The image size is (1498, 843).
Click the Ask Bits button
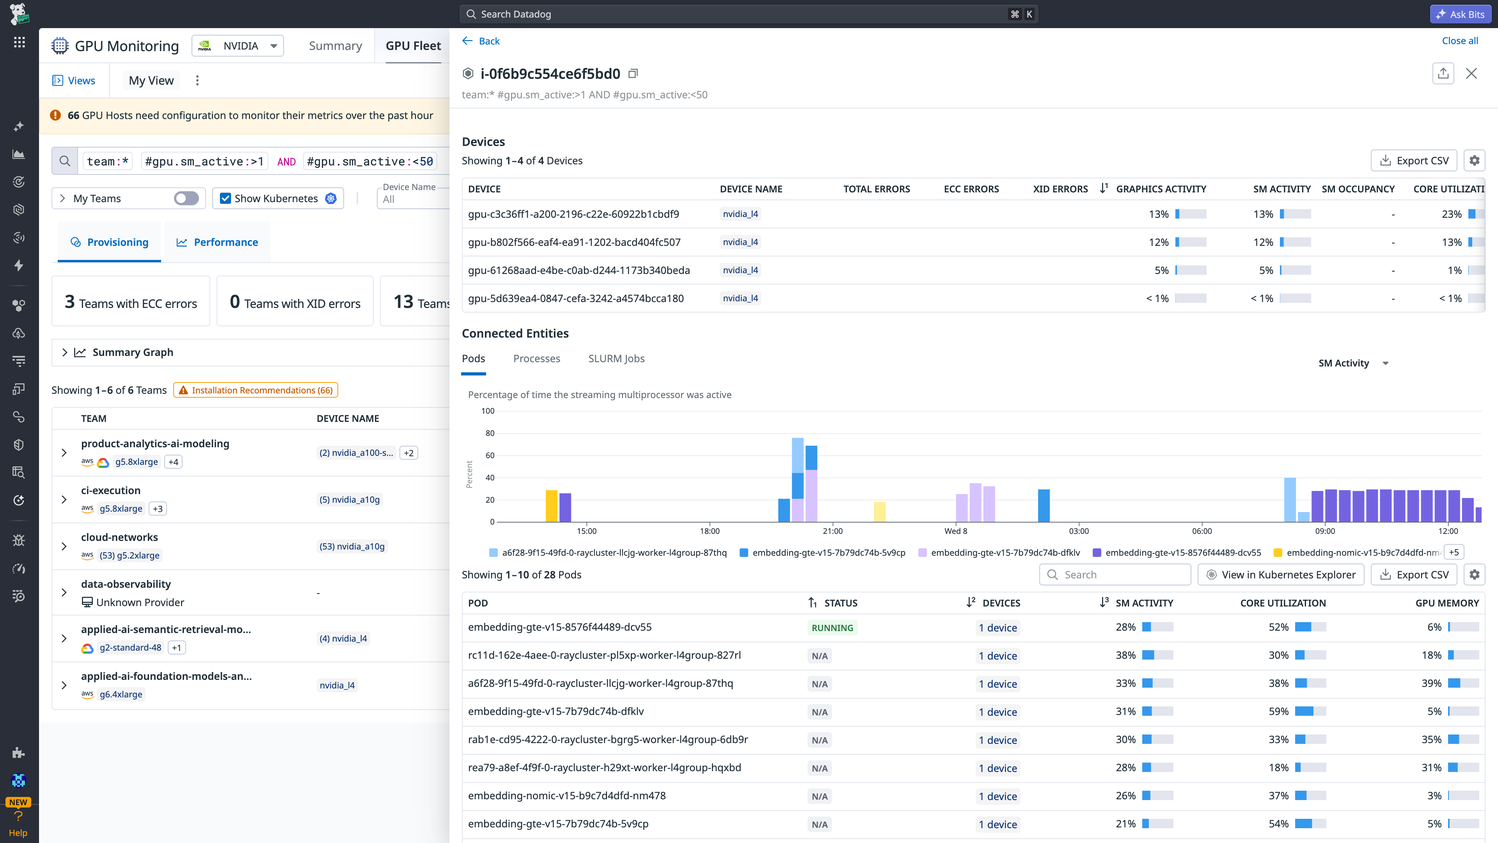[x=1460, y=14]
